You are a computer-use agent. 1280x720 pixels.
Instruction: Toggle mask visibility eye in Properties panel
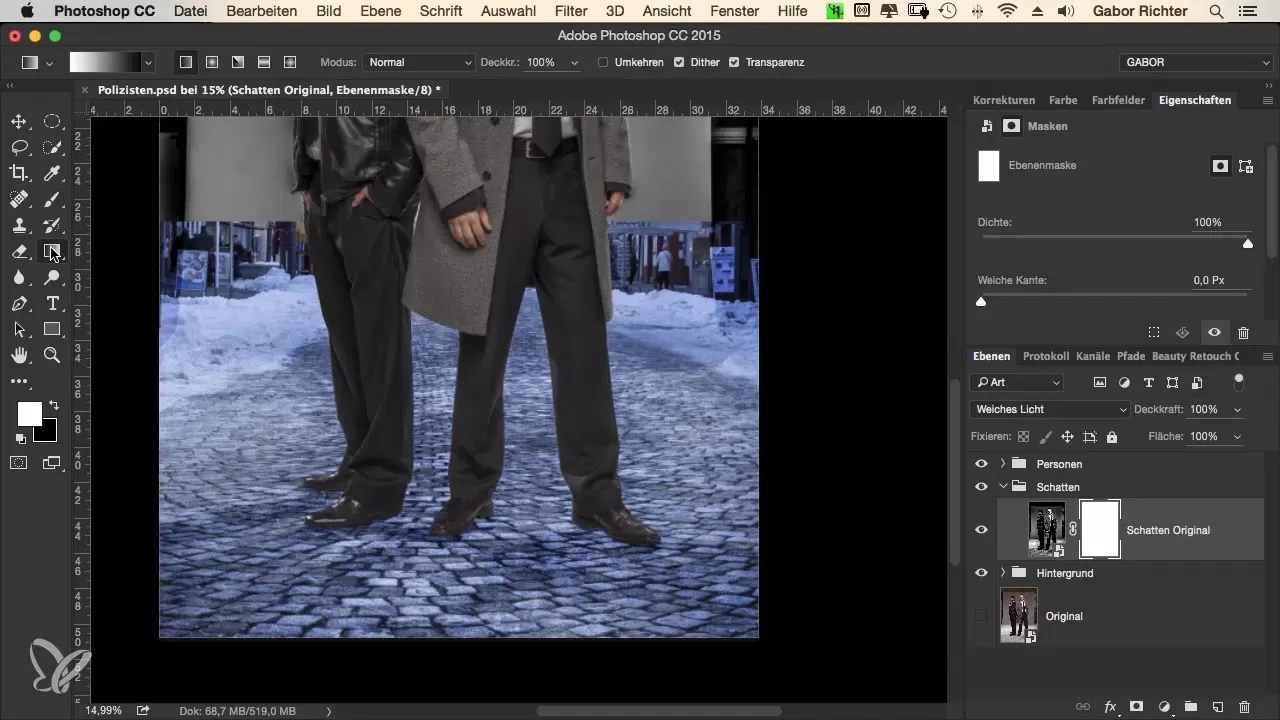(1214, 332)
